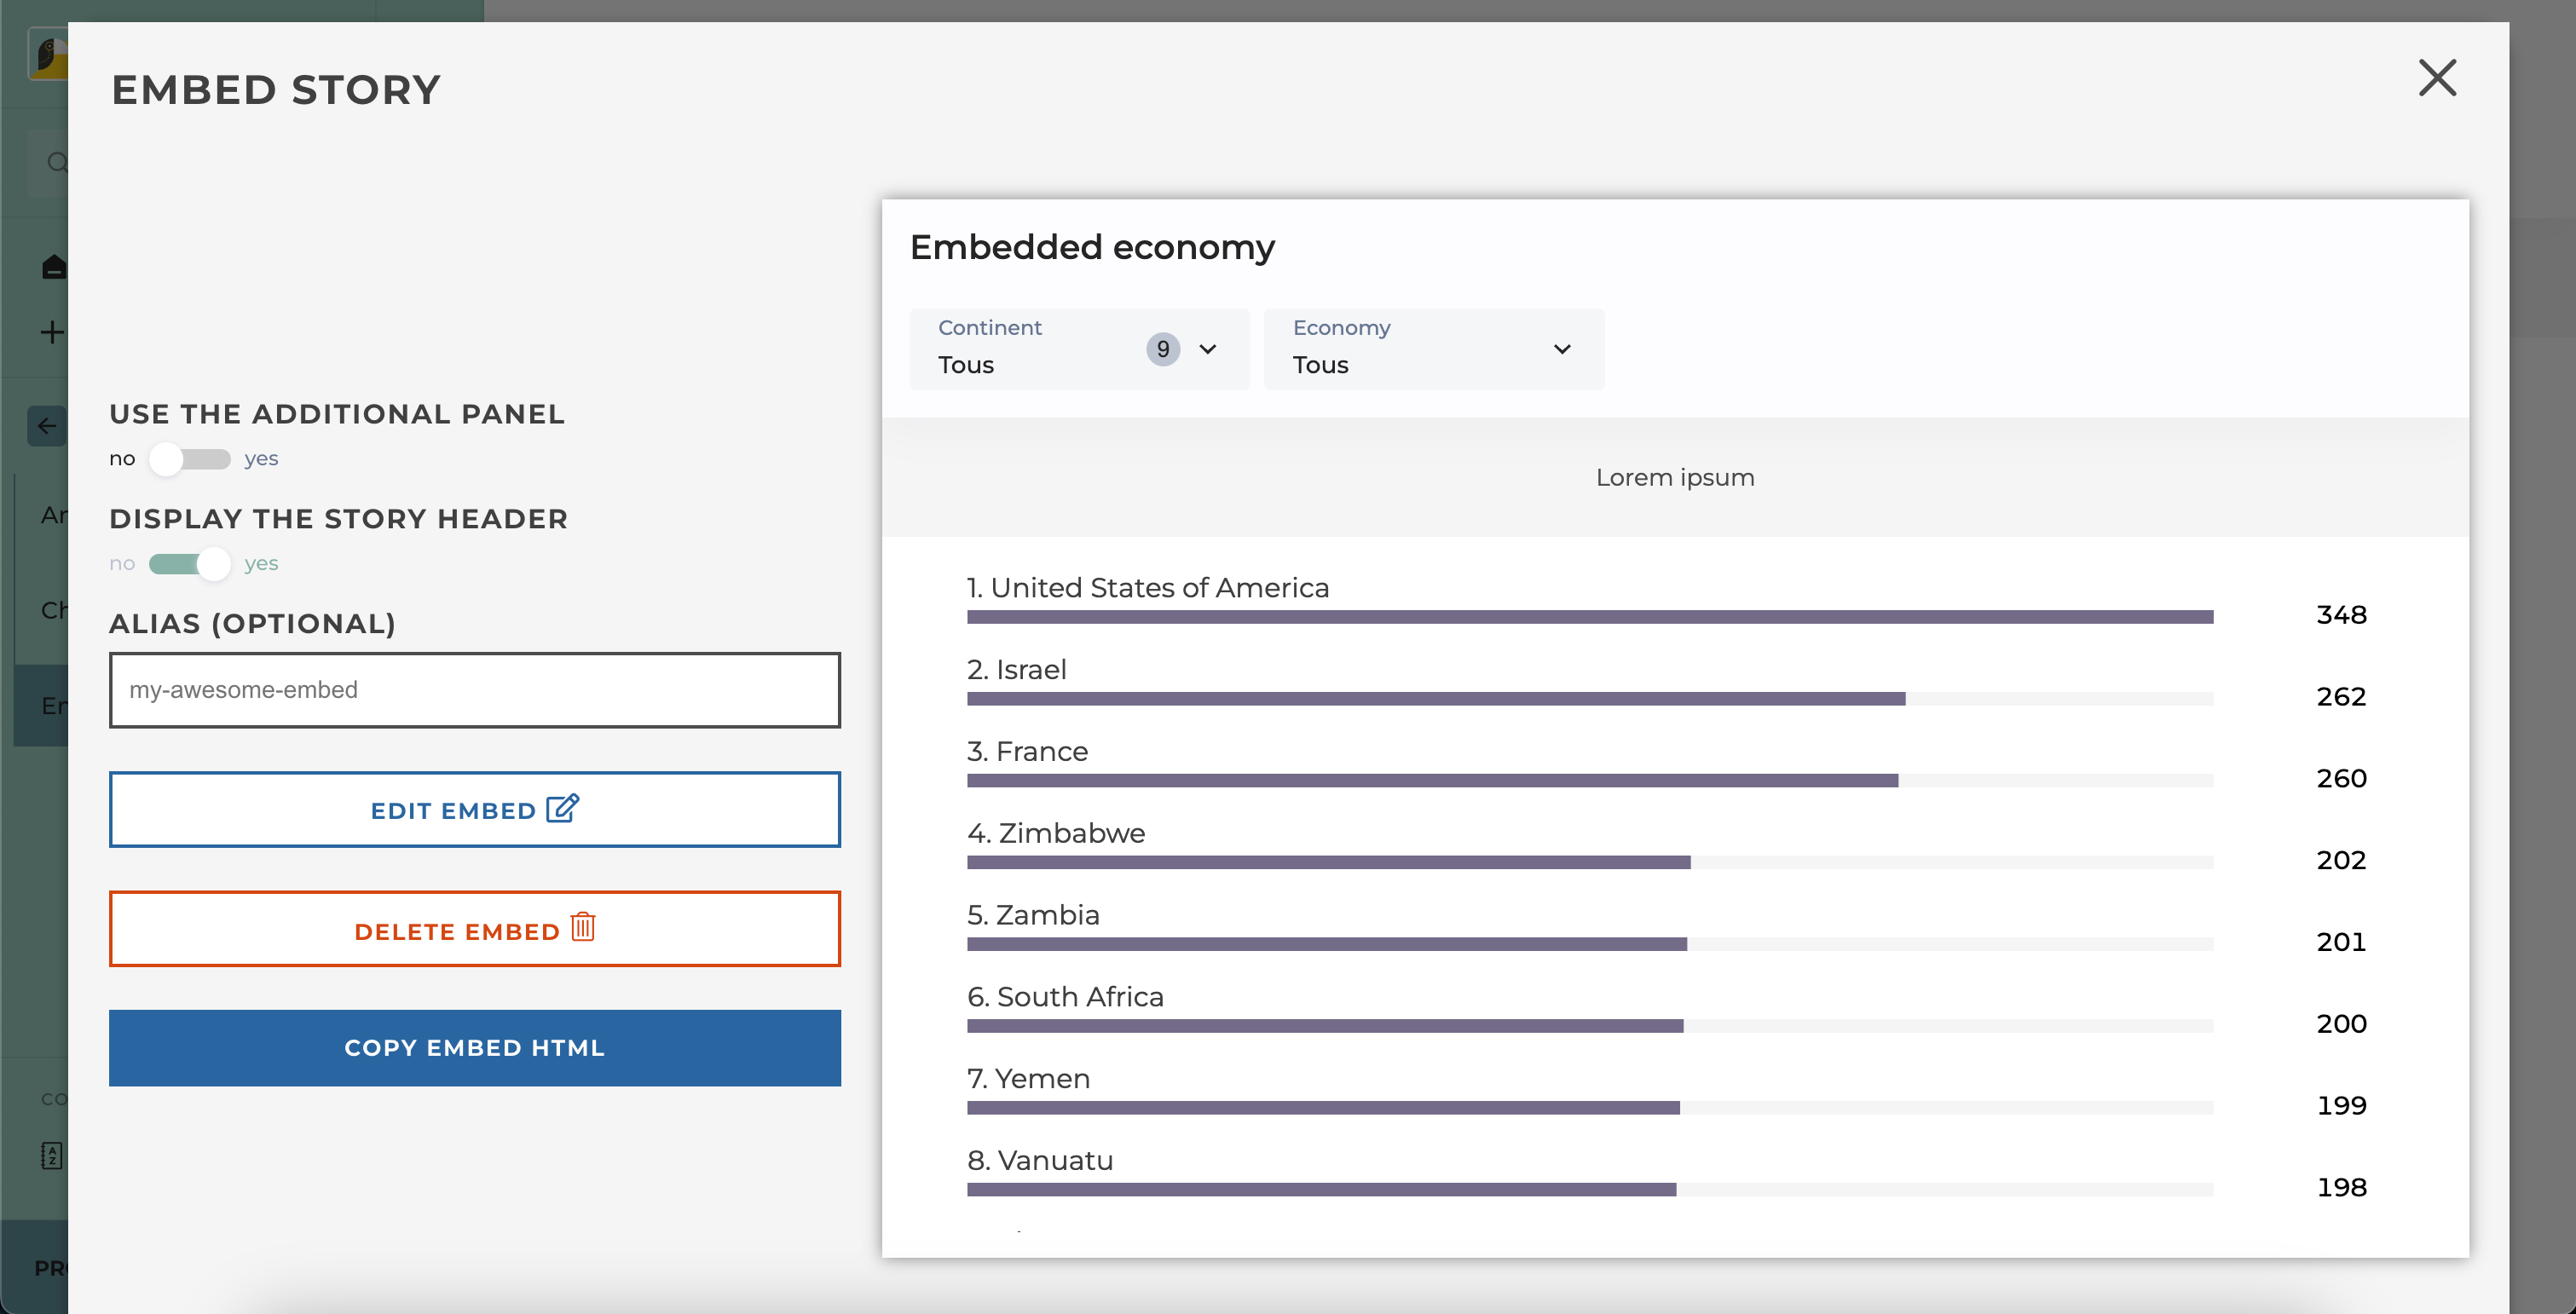Click the trash icon on Delete Embed
The height and width of the screenshot is (1314, 2576).
pyautogui.click(x=583, y=927)
